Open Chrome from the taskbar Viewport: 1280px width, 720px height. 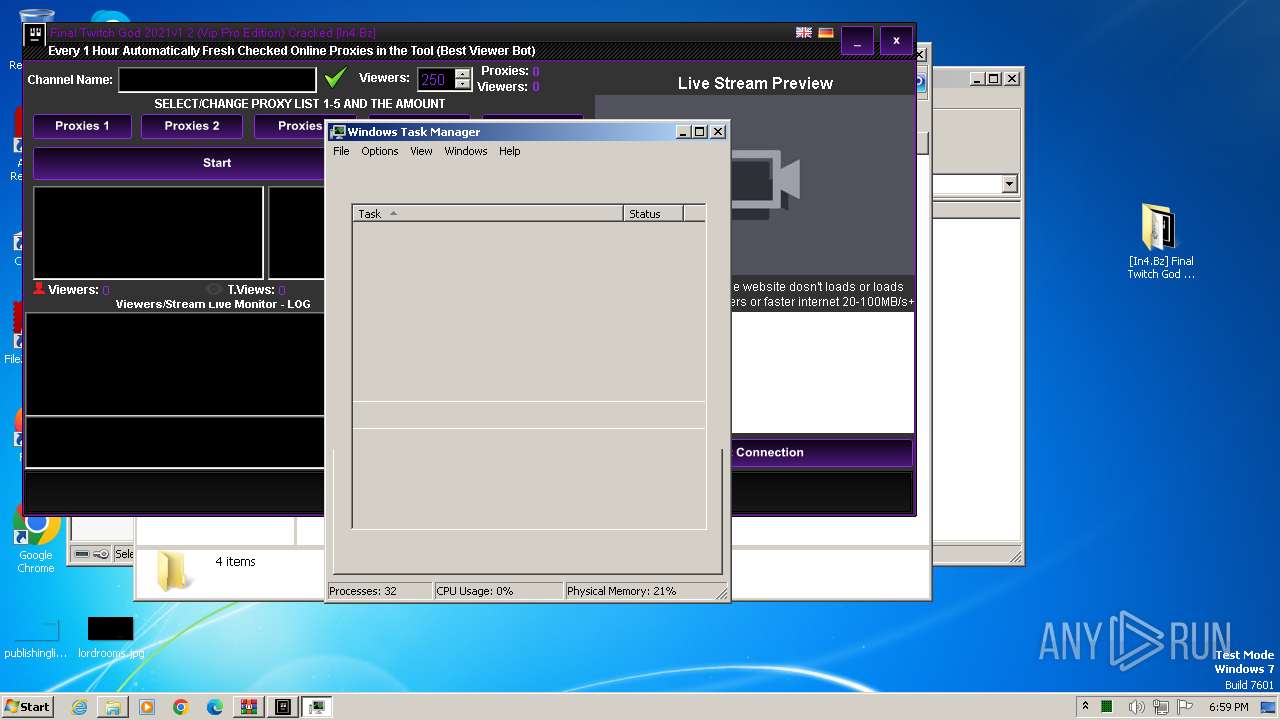click(181, 707)
